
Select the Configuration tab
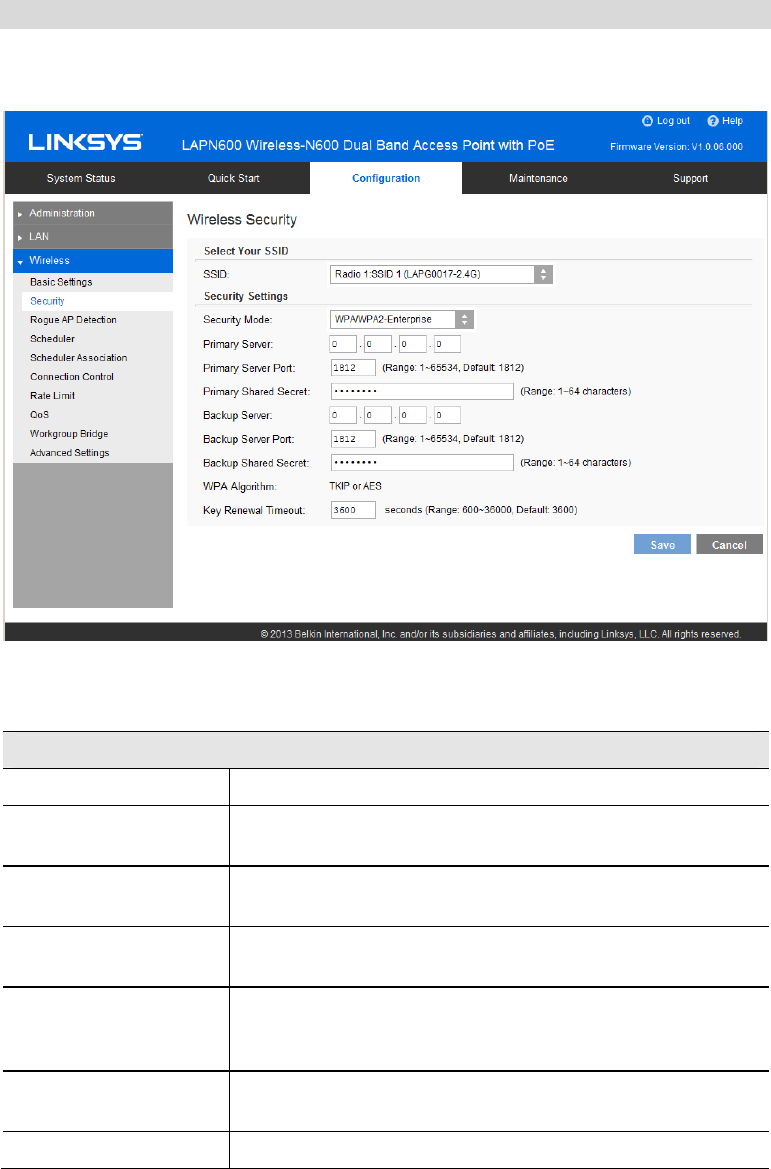click(x=386, y=178)
